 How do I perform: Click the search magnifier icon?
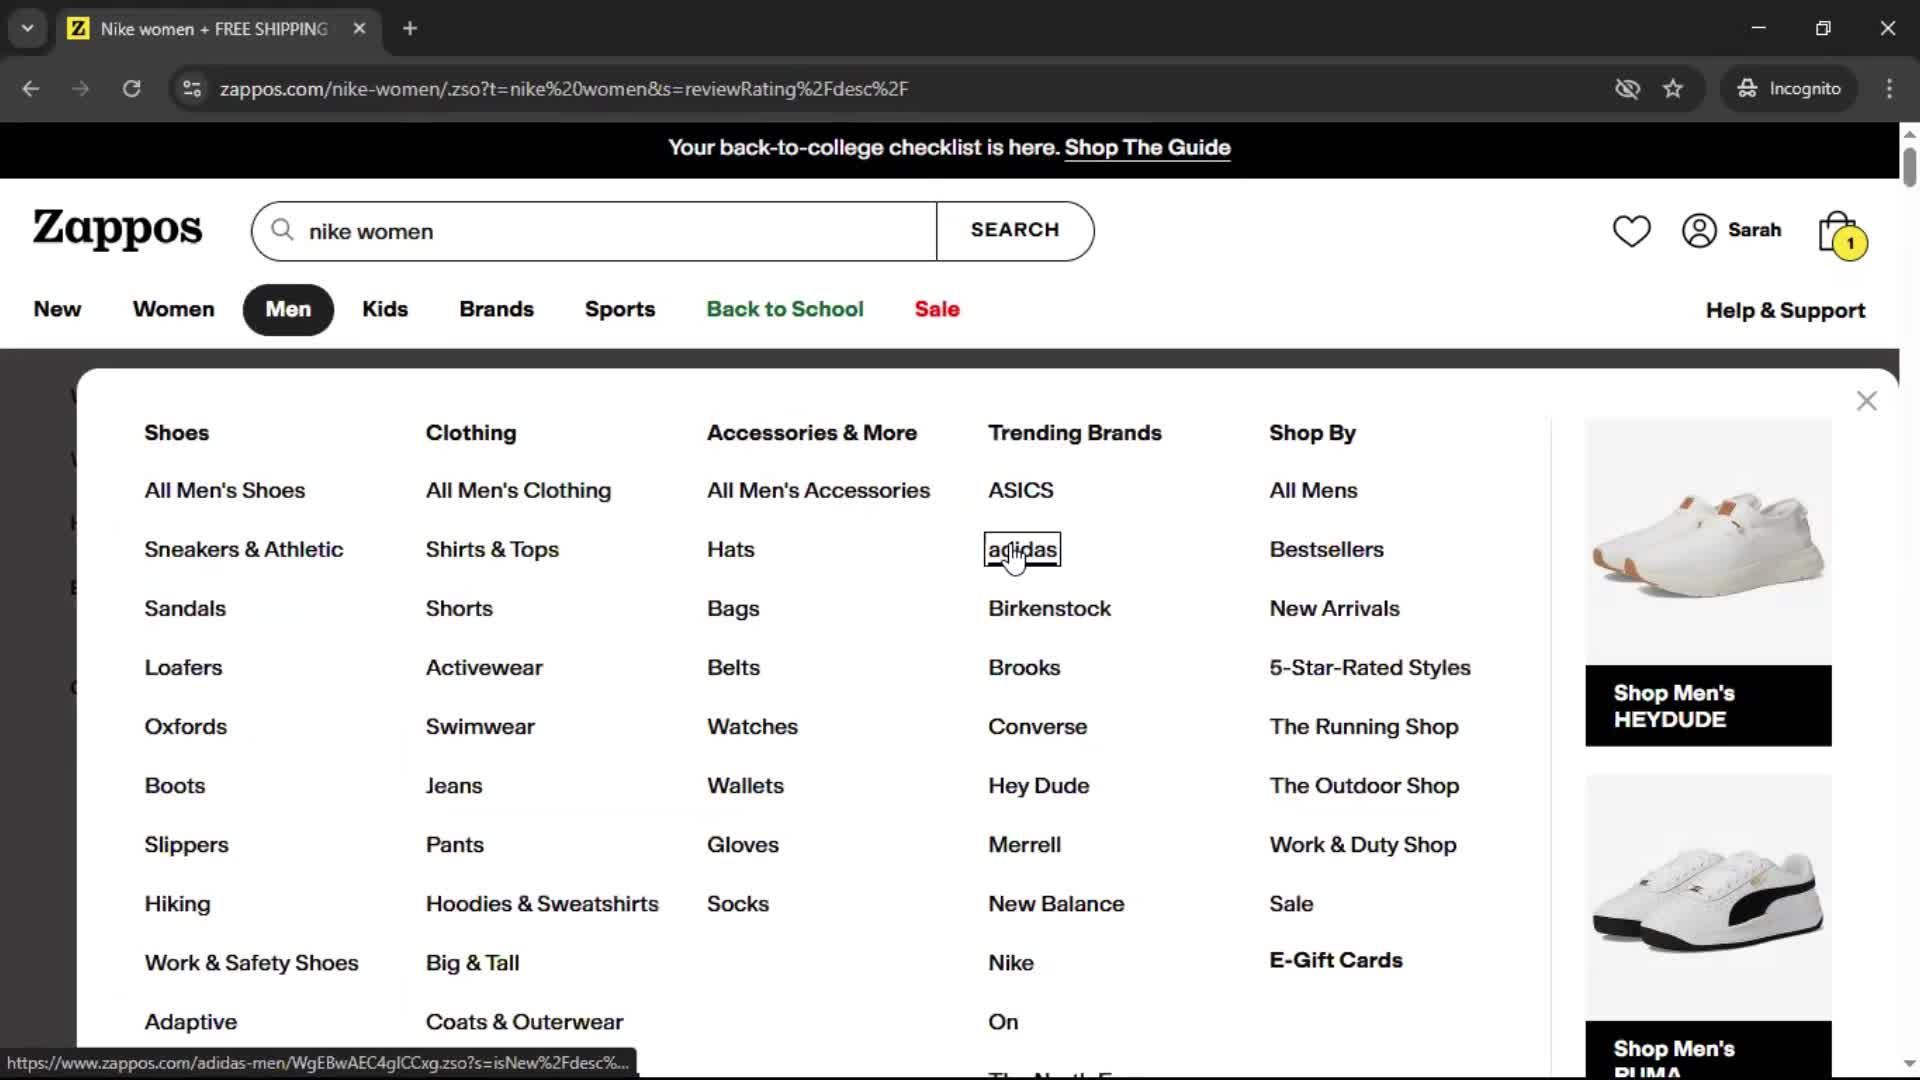coord(283,230)
